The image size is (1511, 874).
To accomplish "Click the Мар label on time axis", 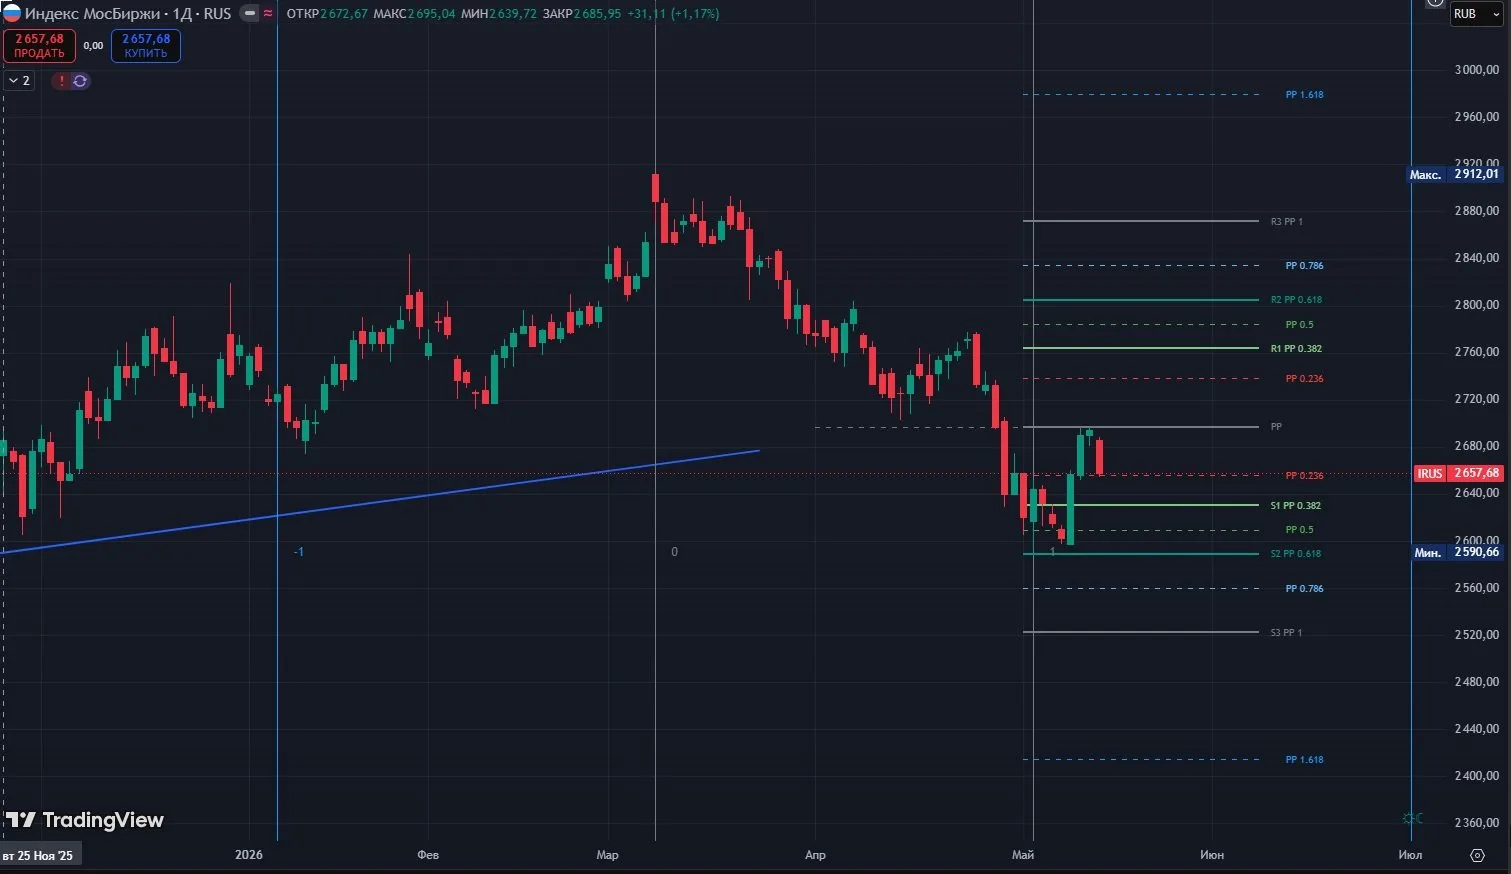I will pos(607,855).
